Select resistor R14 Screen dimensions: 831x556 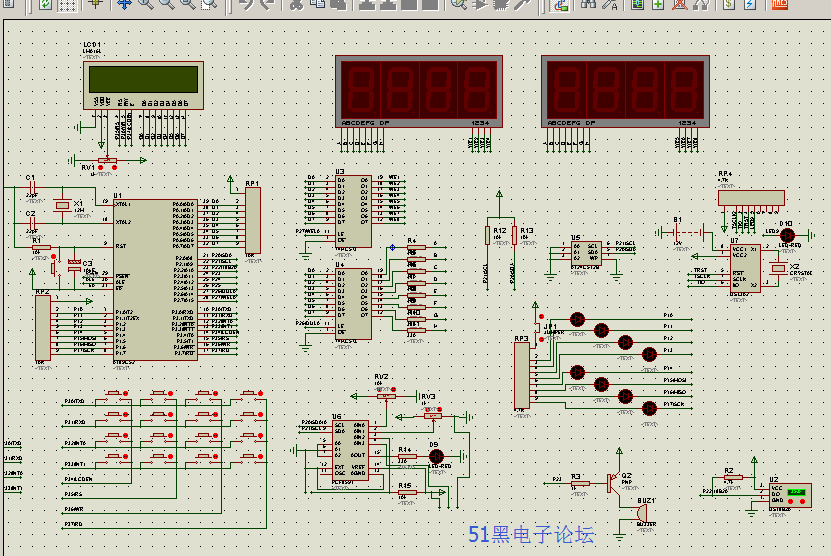(x=407, y=456)
